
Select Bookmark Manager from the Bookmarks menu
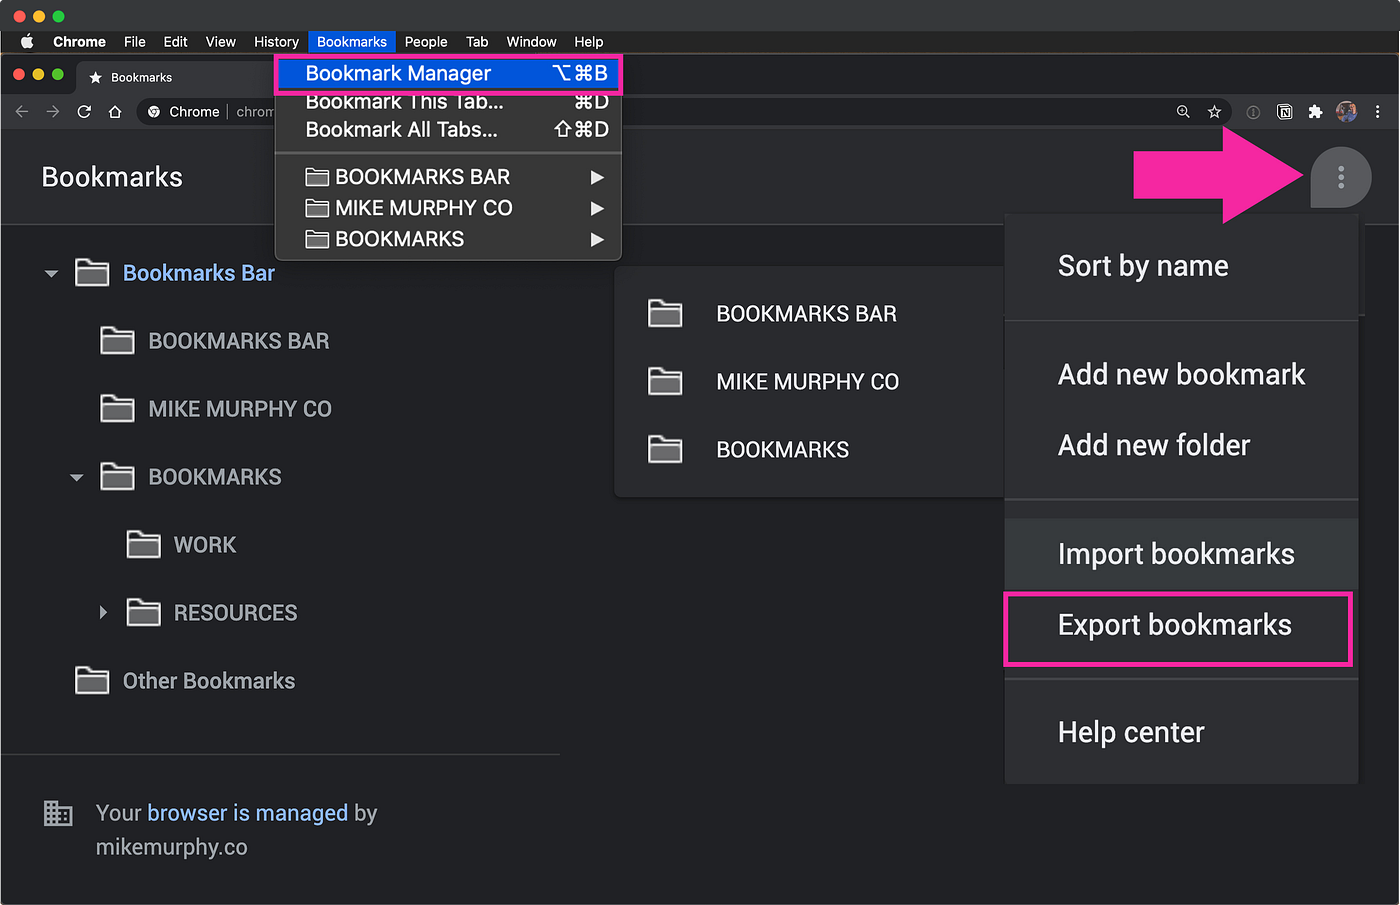coord(398,73)
